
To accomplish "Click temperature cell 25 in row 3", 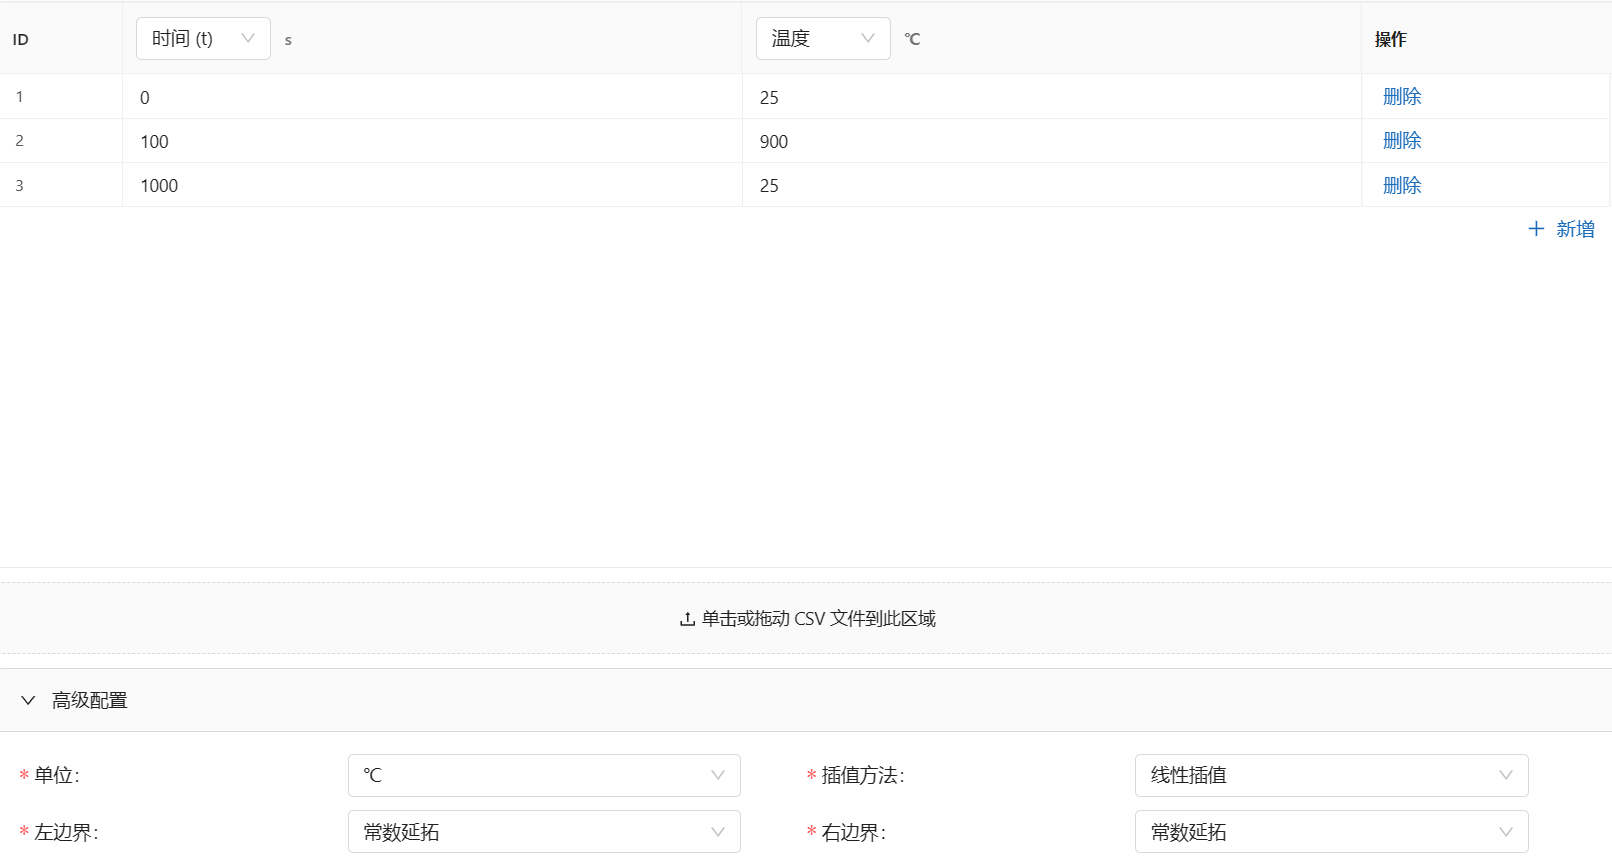I will pos(1052,185).
